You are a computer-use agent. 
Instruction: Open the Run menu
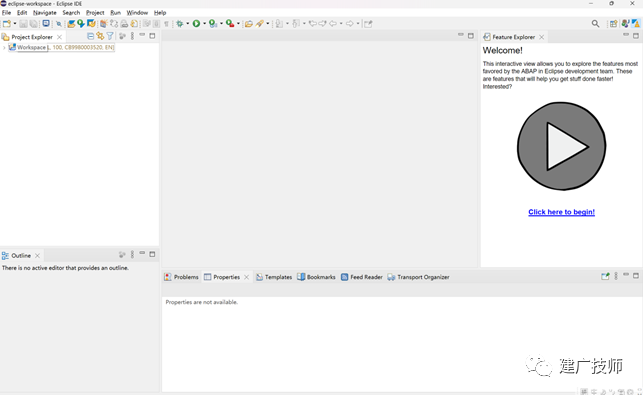click(116, 13)
